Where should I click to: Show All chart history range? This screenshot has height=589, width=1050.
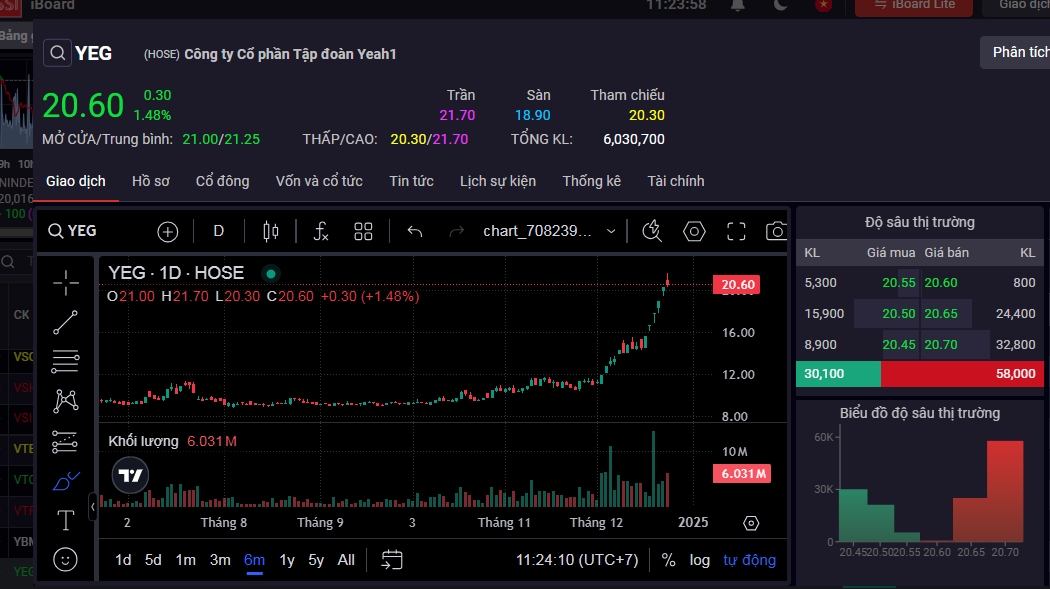[346, 560]
